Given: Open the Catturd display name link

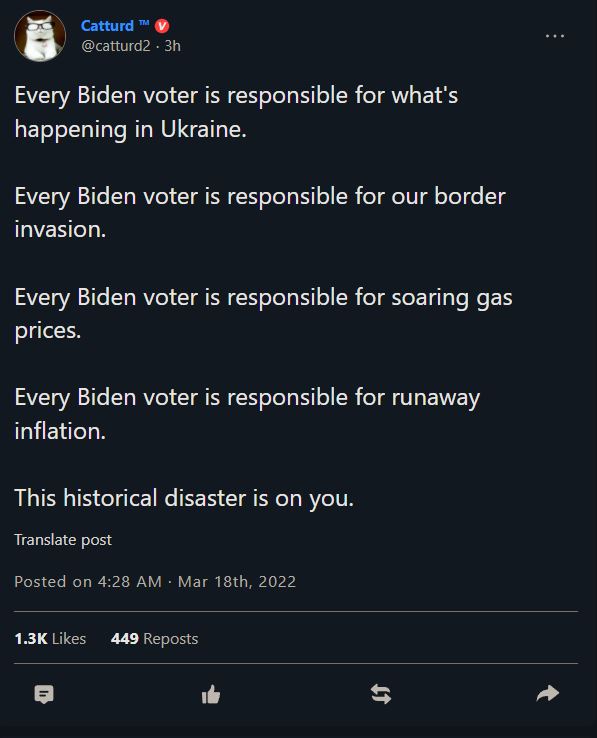Looking at the screenshot, I should [107, 25].
